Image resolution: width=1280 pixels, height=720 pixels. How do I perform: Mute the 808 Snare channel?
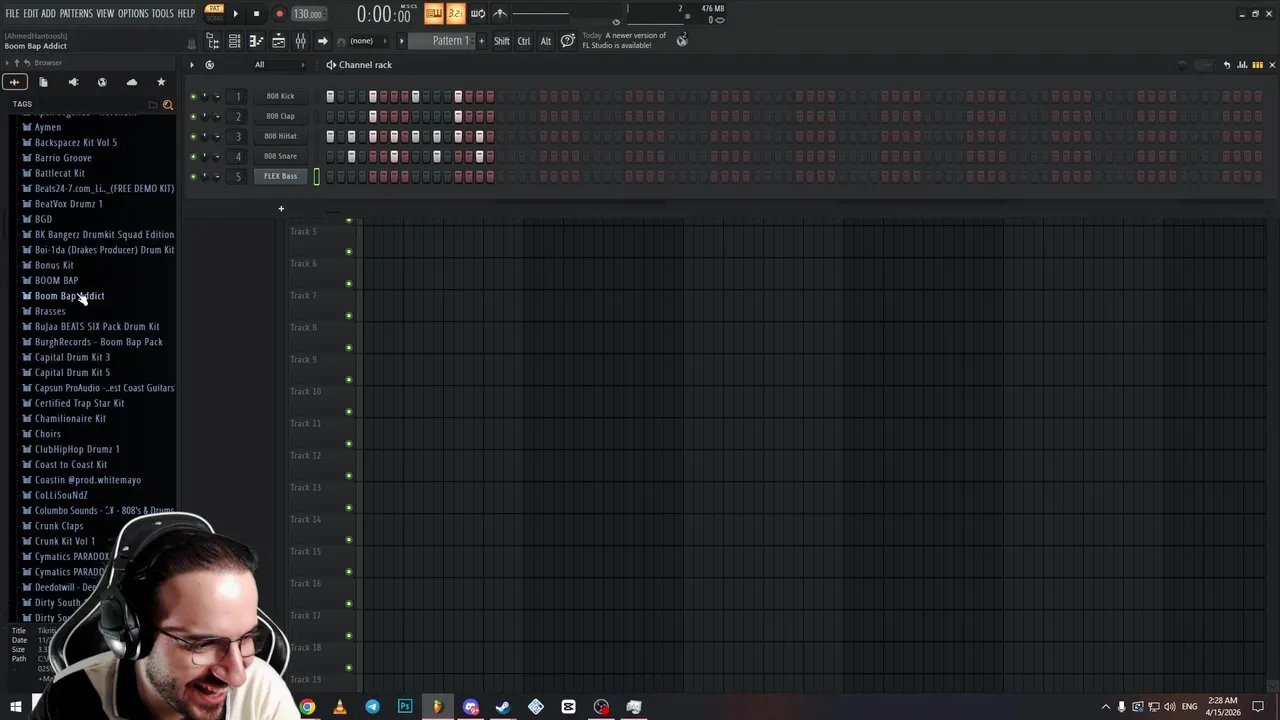click(x=193, y=156)
